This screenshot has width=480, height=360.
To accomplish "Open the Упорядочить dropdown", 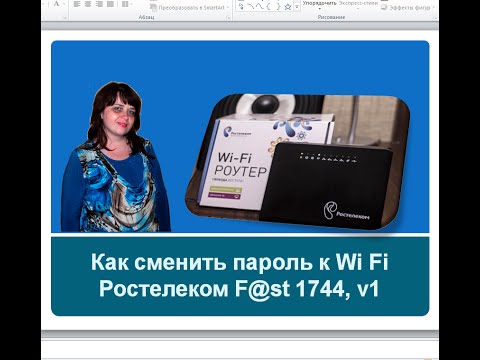I will (319, 4).
